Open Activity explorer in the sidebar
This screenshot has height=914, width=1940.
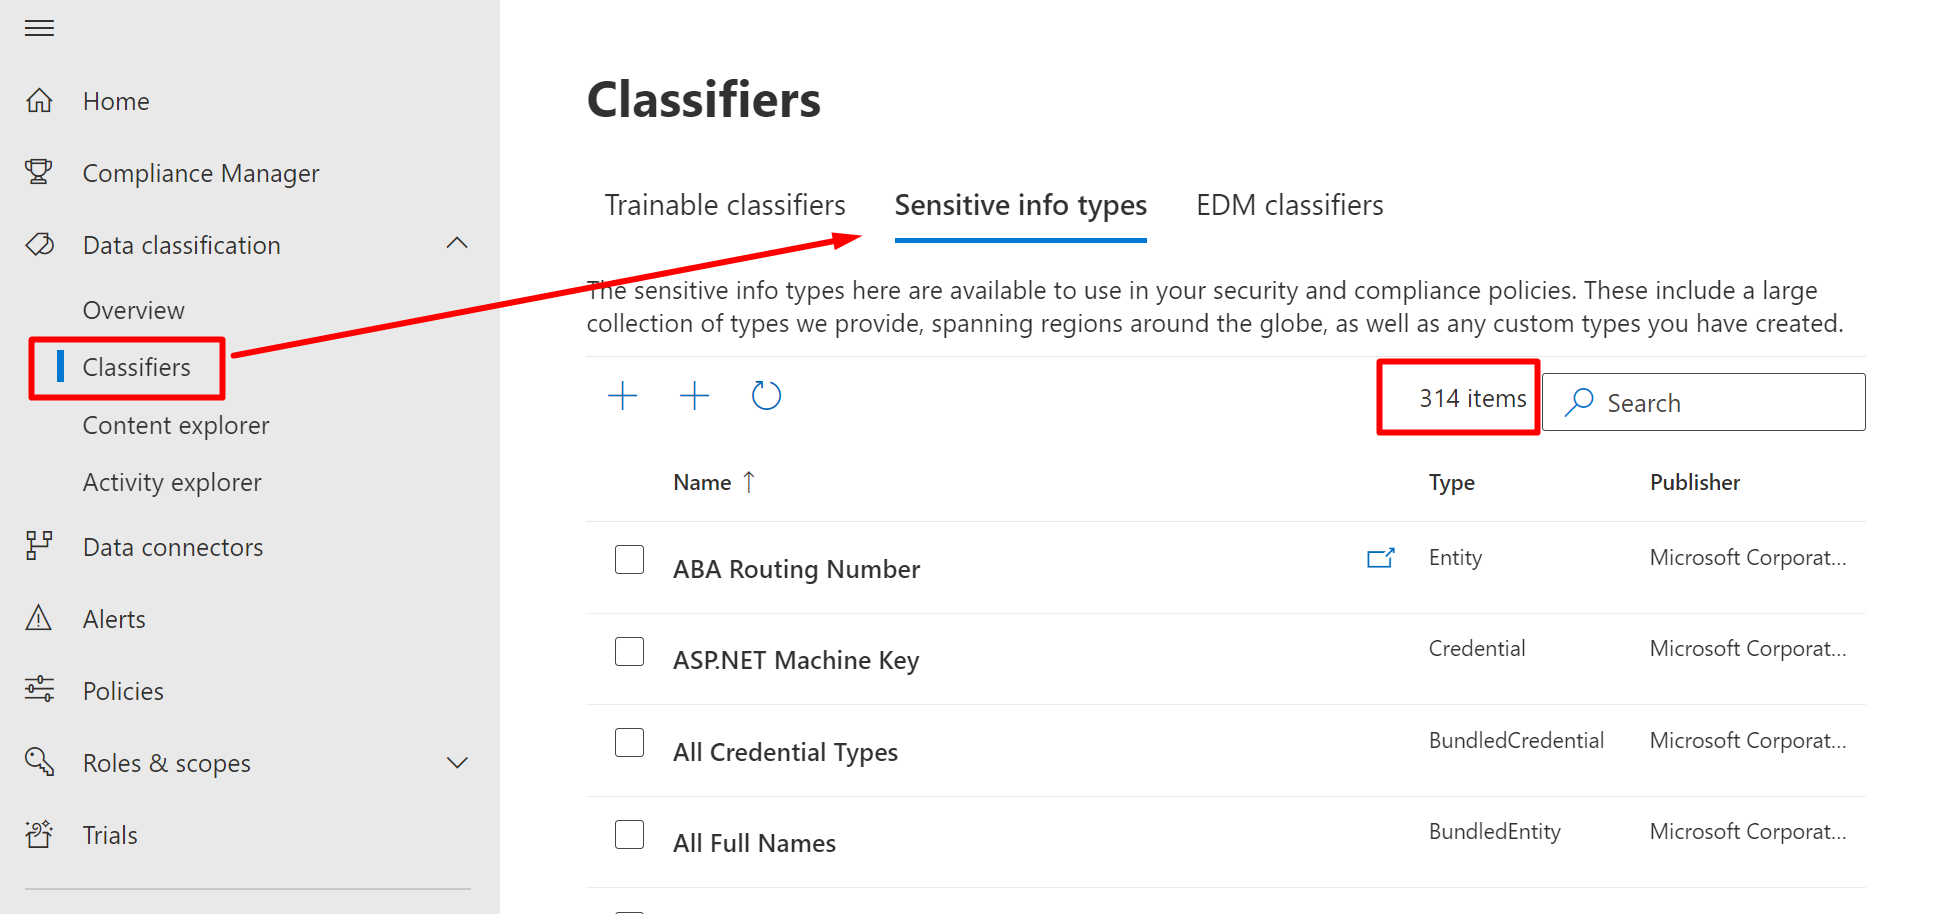point(172,482)
